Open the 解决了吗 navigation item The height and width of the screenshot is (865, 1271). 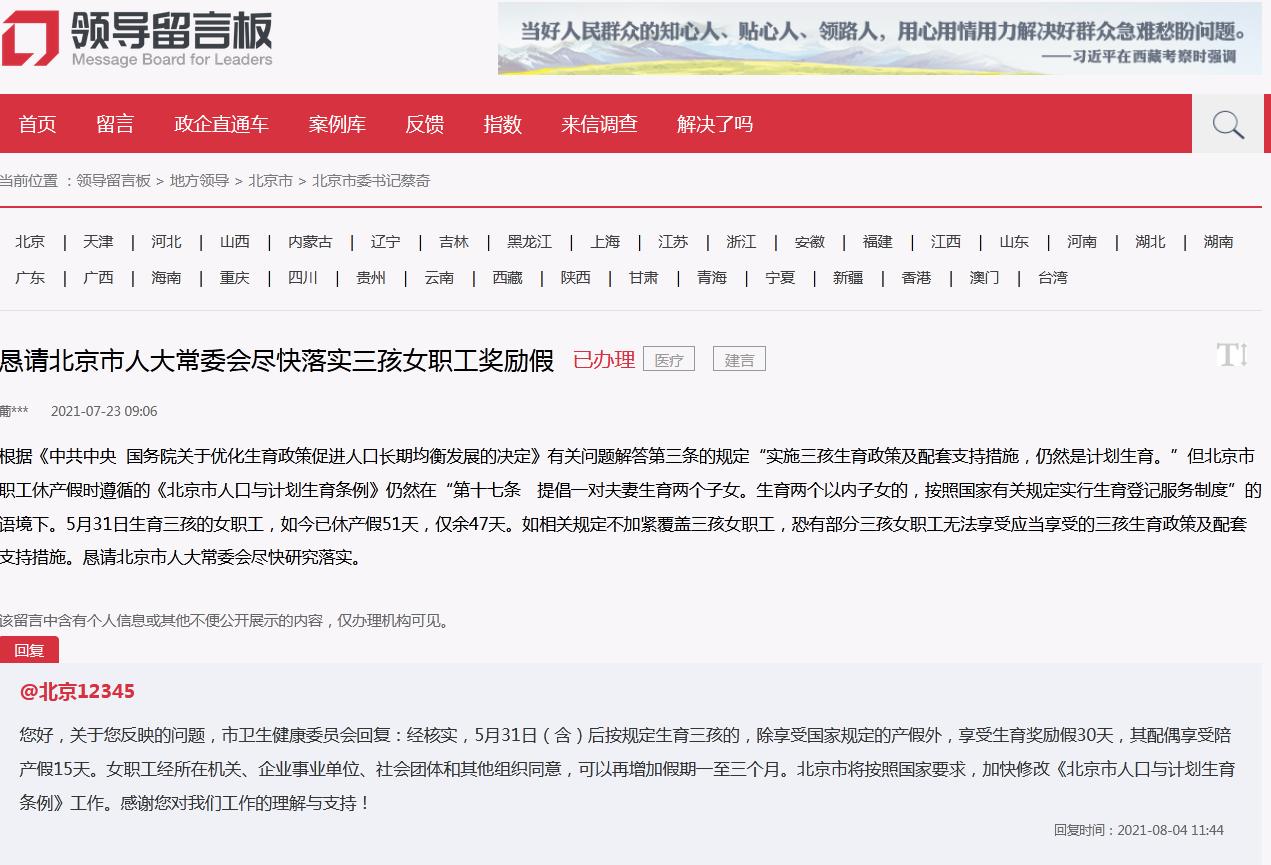714,124
